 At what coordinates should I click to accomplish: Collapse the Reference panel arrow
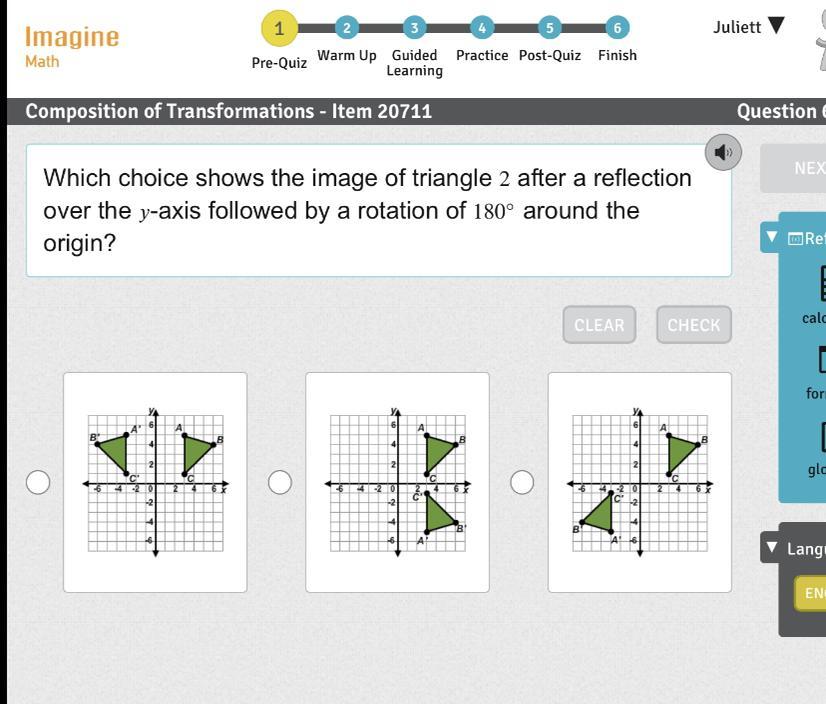(772, 237)
